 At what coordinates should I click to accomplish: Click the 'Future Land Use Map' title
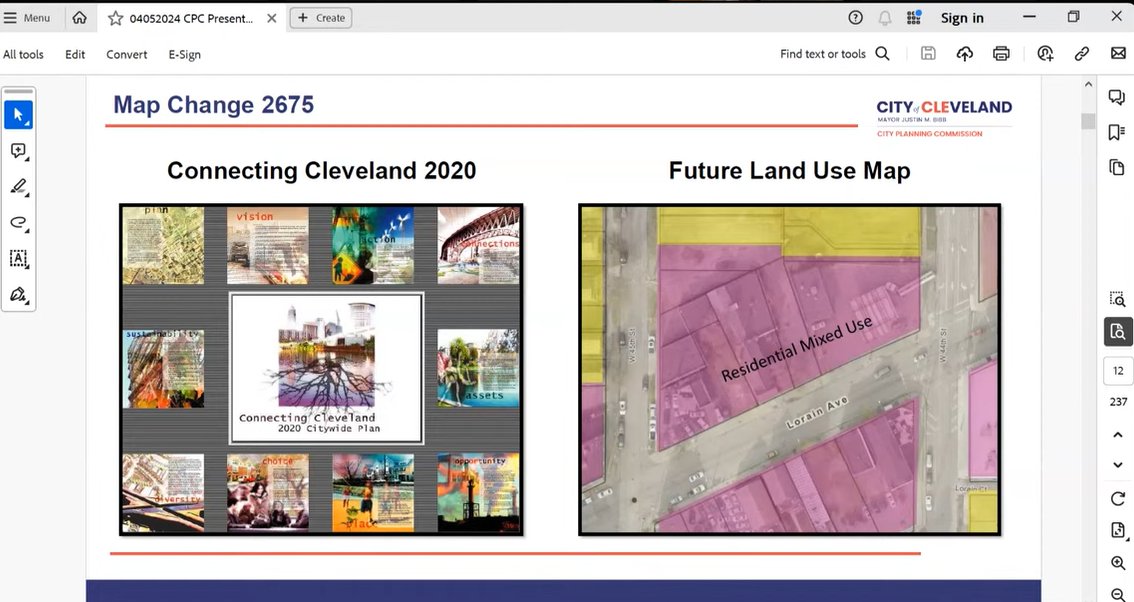789,171
